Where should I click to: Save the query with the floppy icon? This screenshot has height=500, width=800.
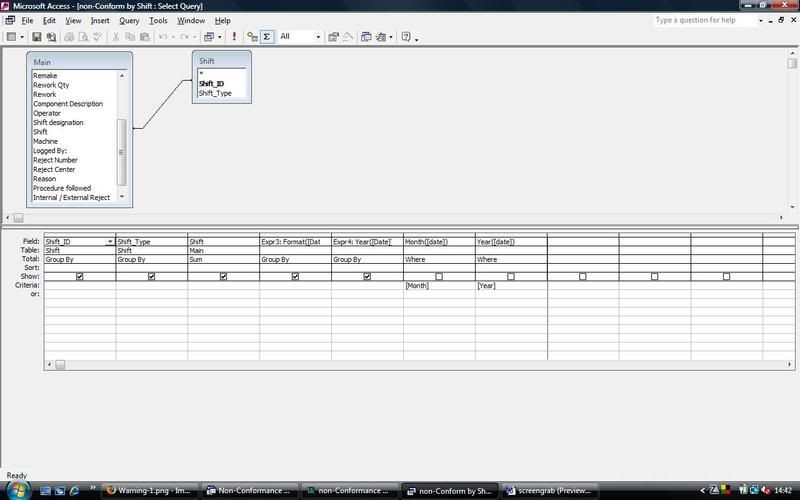(x=37, y=37)
